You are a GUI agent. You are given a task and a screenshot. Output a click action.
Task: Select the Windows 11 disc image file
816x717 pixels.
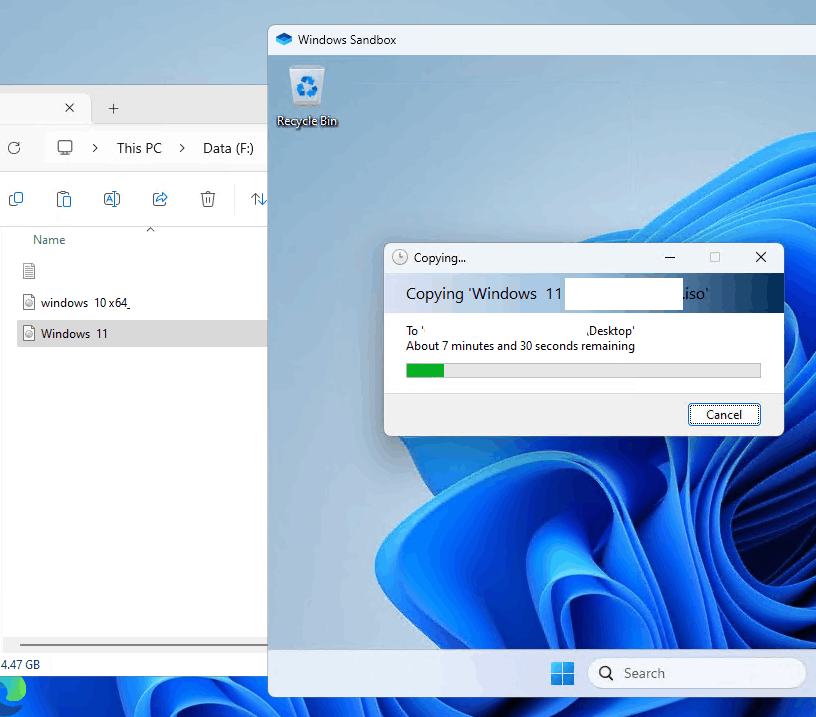pyautogui.click(x=142, y=334)
